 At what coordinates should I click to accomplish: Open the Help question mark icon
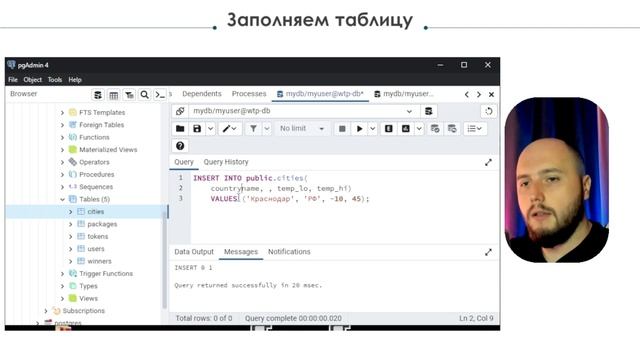(x=180, y=146)
